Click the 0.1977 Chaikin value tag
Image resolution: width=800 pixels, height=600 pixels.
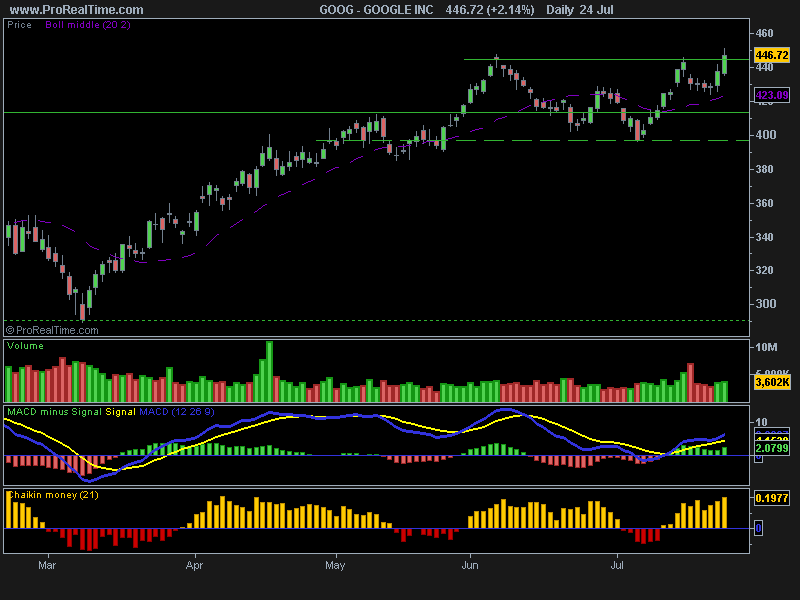click(x=772, y=498)
